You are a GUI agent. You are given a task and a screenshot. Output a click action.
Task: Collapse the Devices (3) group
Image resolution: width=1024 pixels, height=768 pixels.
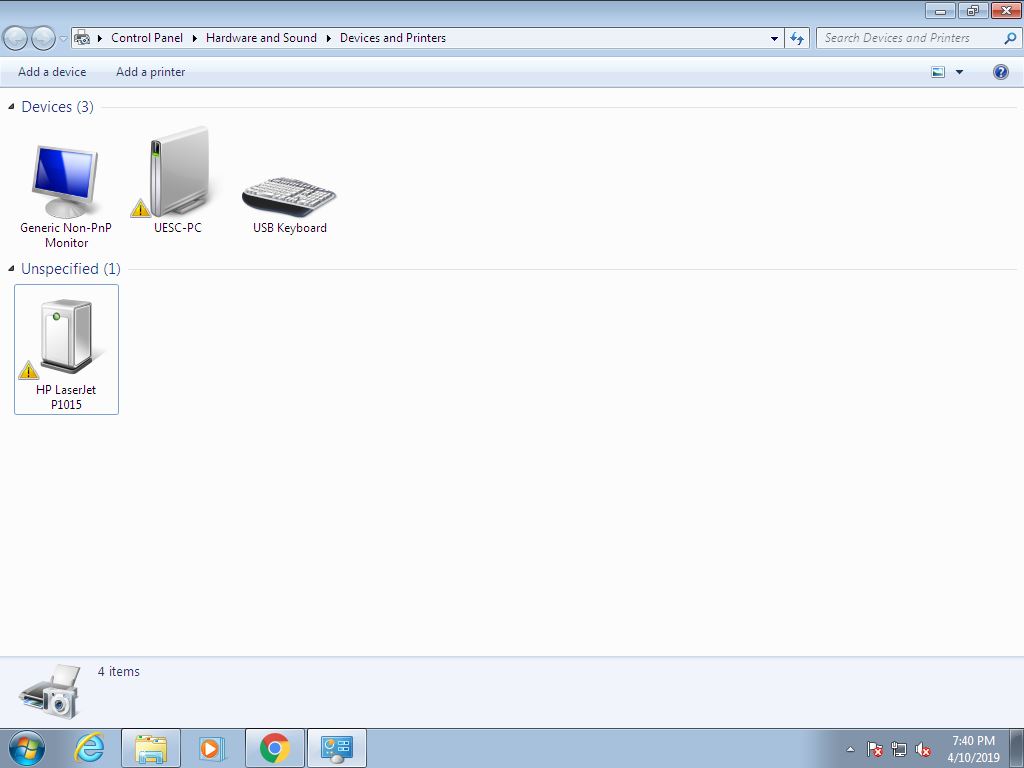click(x=11, y=106)
